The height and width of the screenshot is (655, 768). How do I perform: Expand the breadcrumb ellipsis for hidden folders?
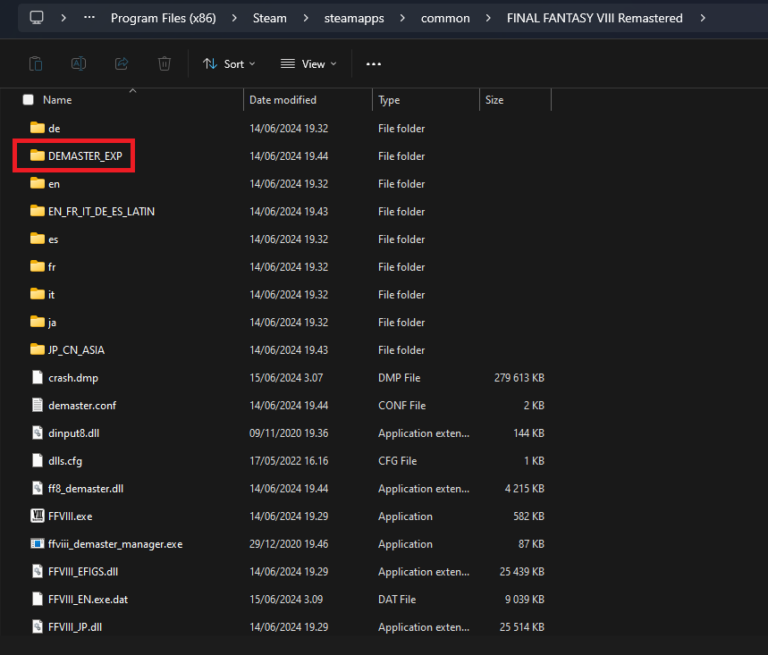[90, 18]
